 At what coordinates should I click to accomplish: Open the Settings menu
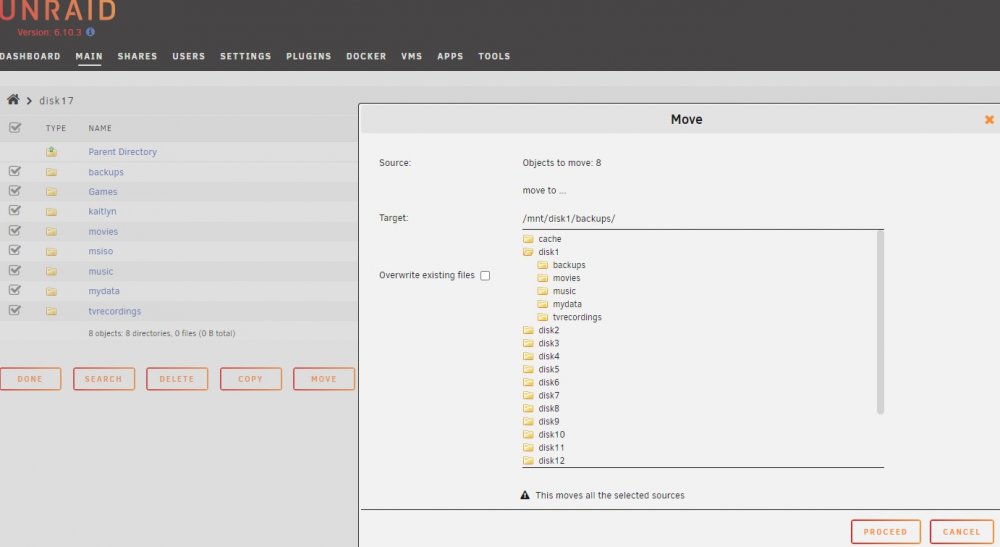click(246, 56)
